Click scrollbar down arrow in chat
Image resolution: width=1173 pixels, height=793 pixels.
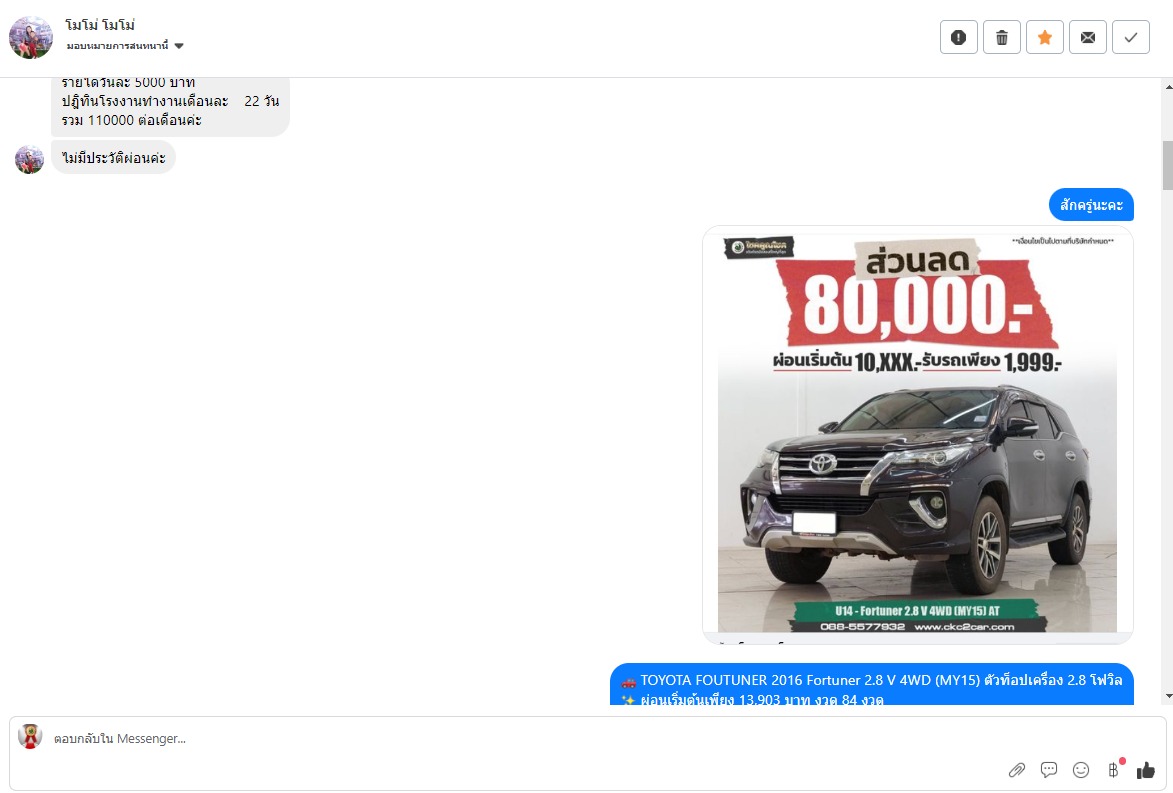click(1168, 696)
